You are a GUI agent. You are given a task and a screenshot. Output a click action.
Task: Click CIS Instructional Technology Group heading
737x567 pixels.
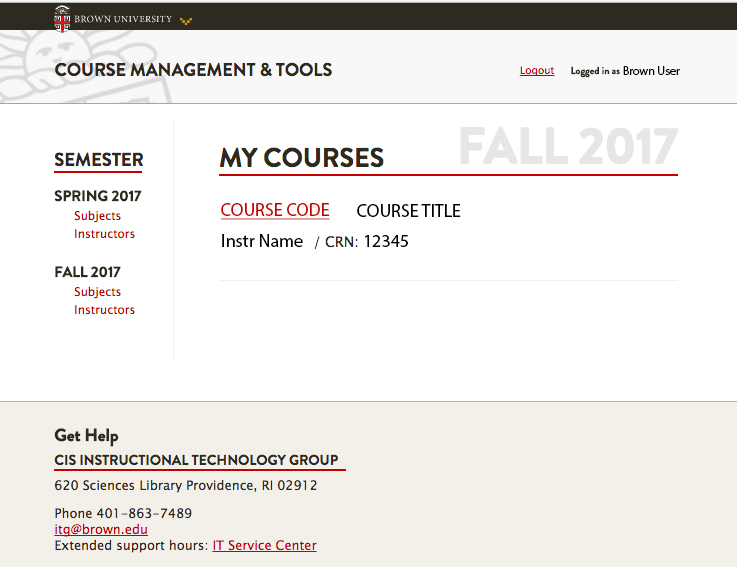(196, 460)
